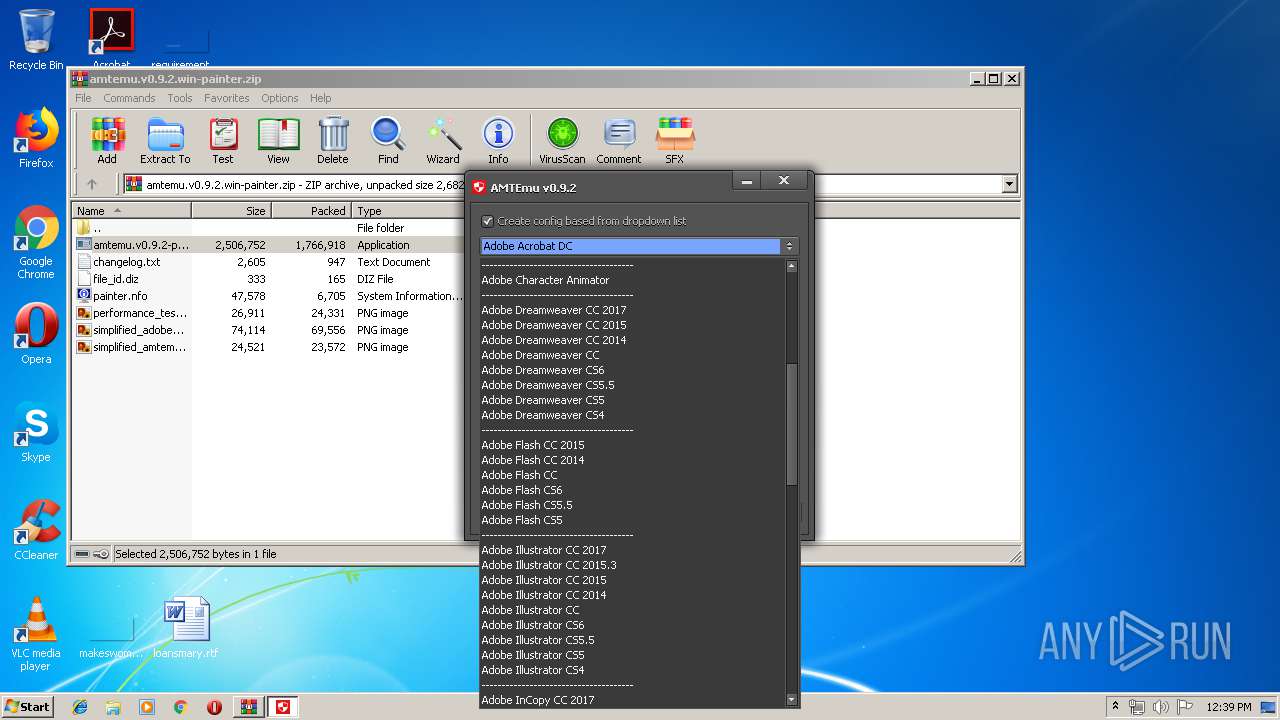Click AMTEmu taskbar button
Screen dimensions: 1280x720
[x=283, y=707]
